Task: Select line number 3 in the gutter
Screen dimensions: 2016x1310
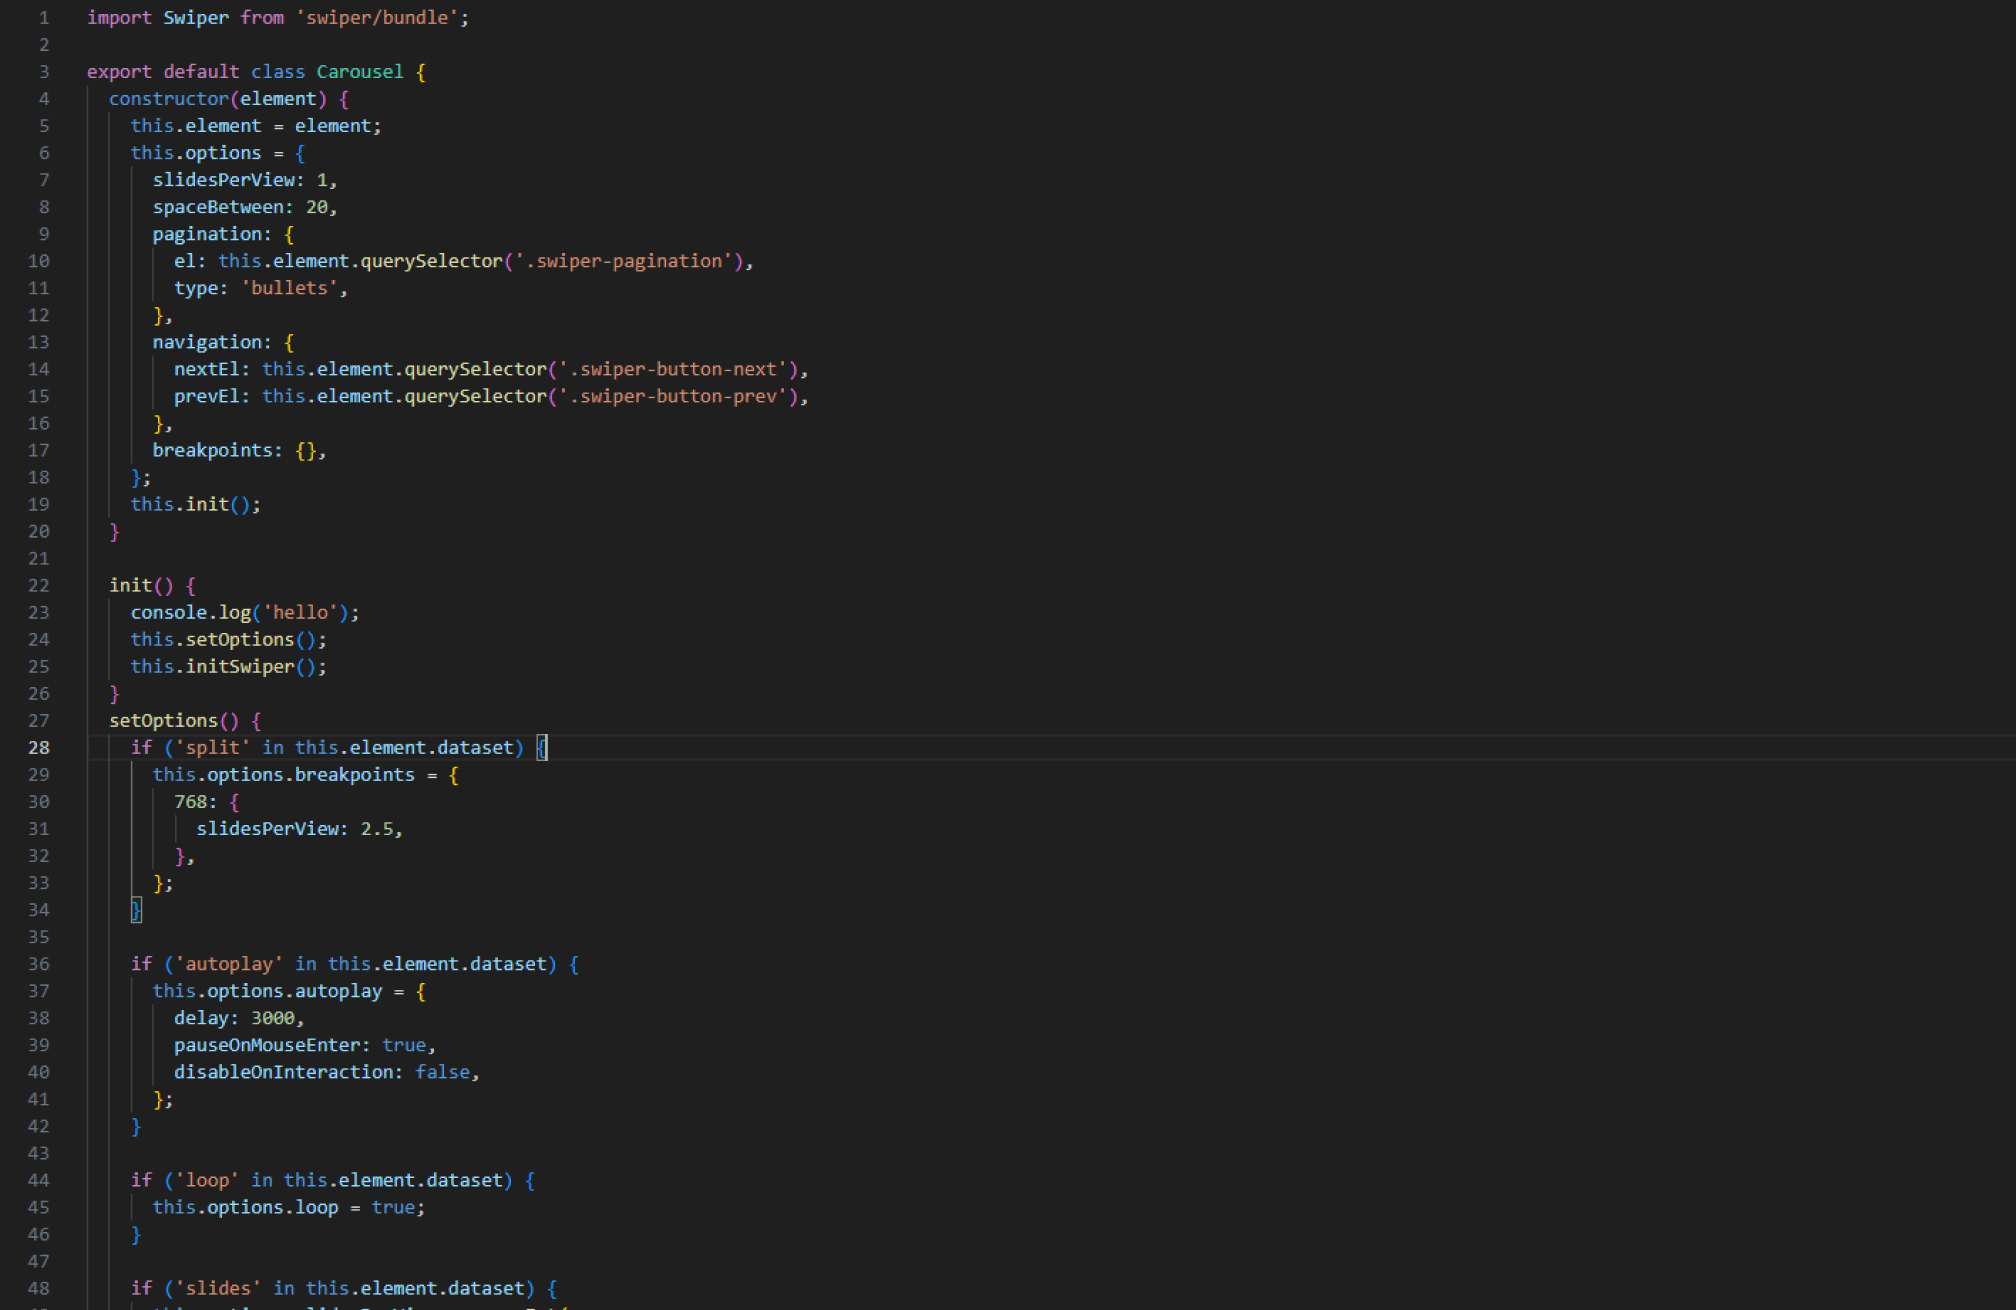Action: tap(44, 72)
